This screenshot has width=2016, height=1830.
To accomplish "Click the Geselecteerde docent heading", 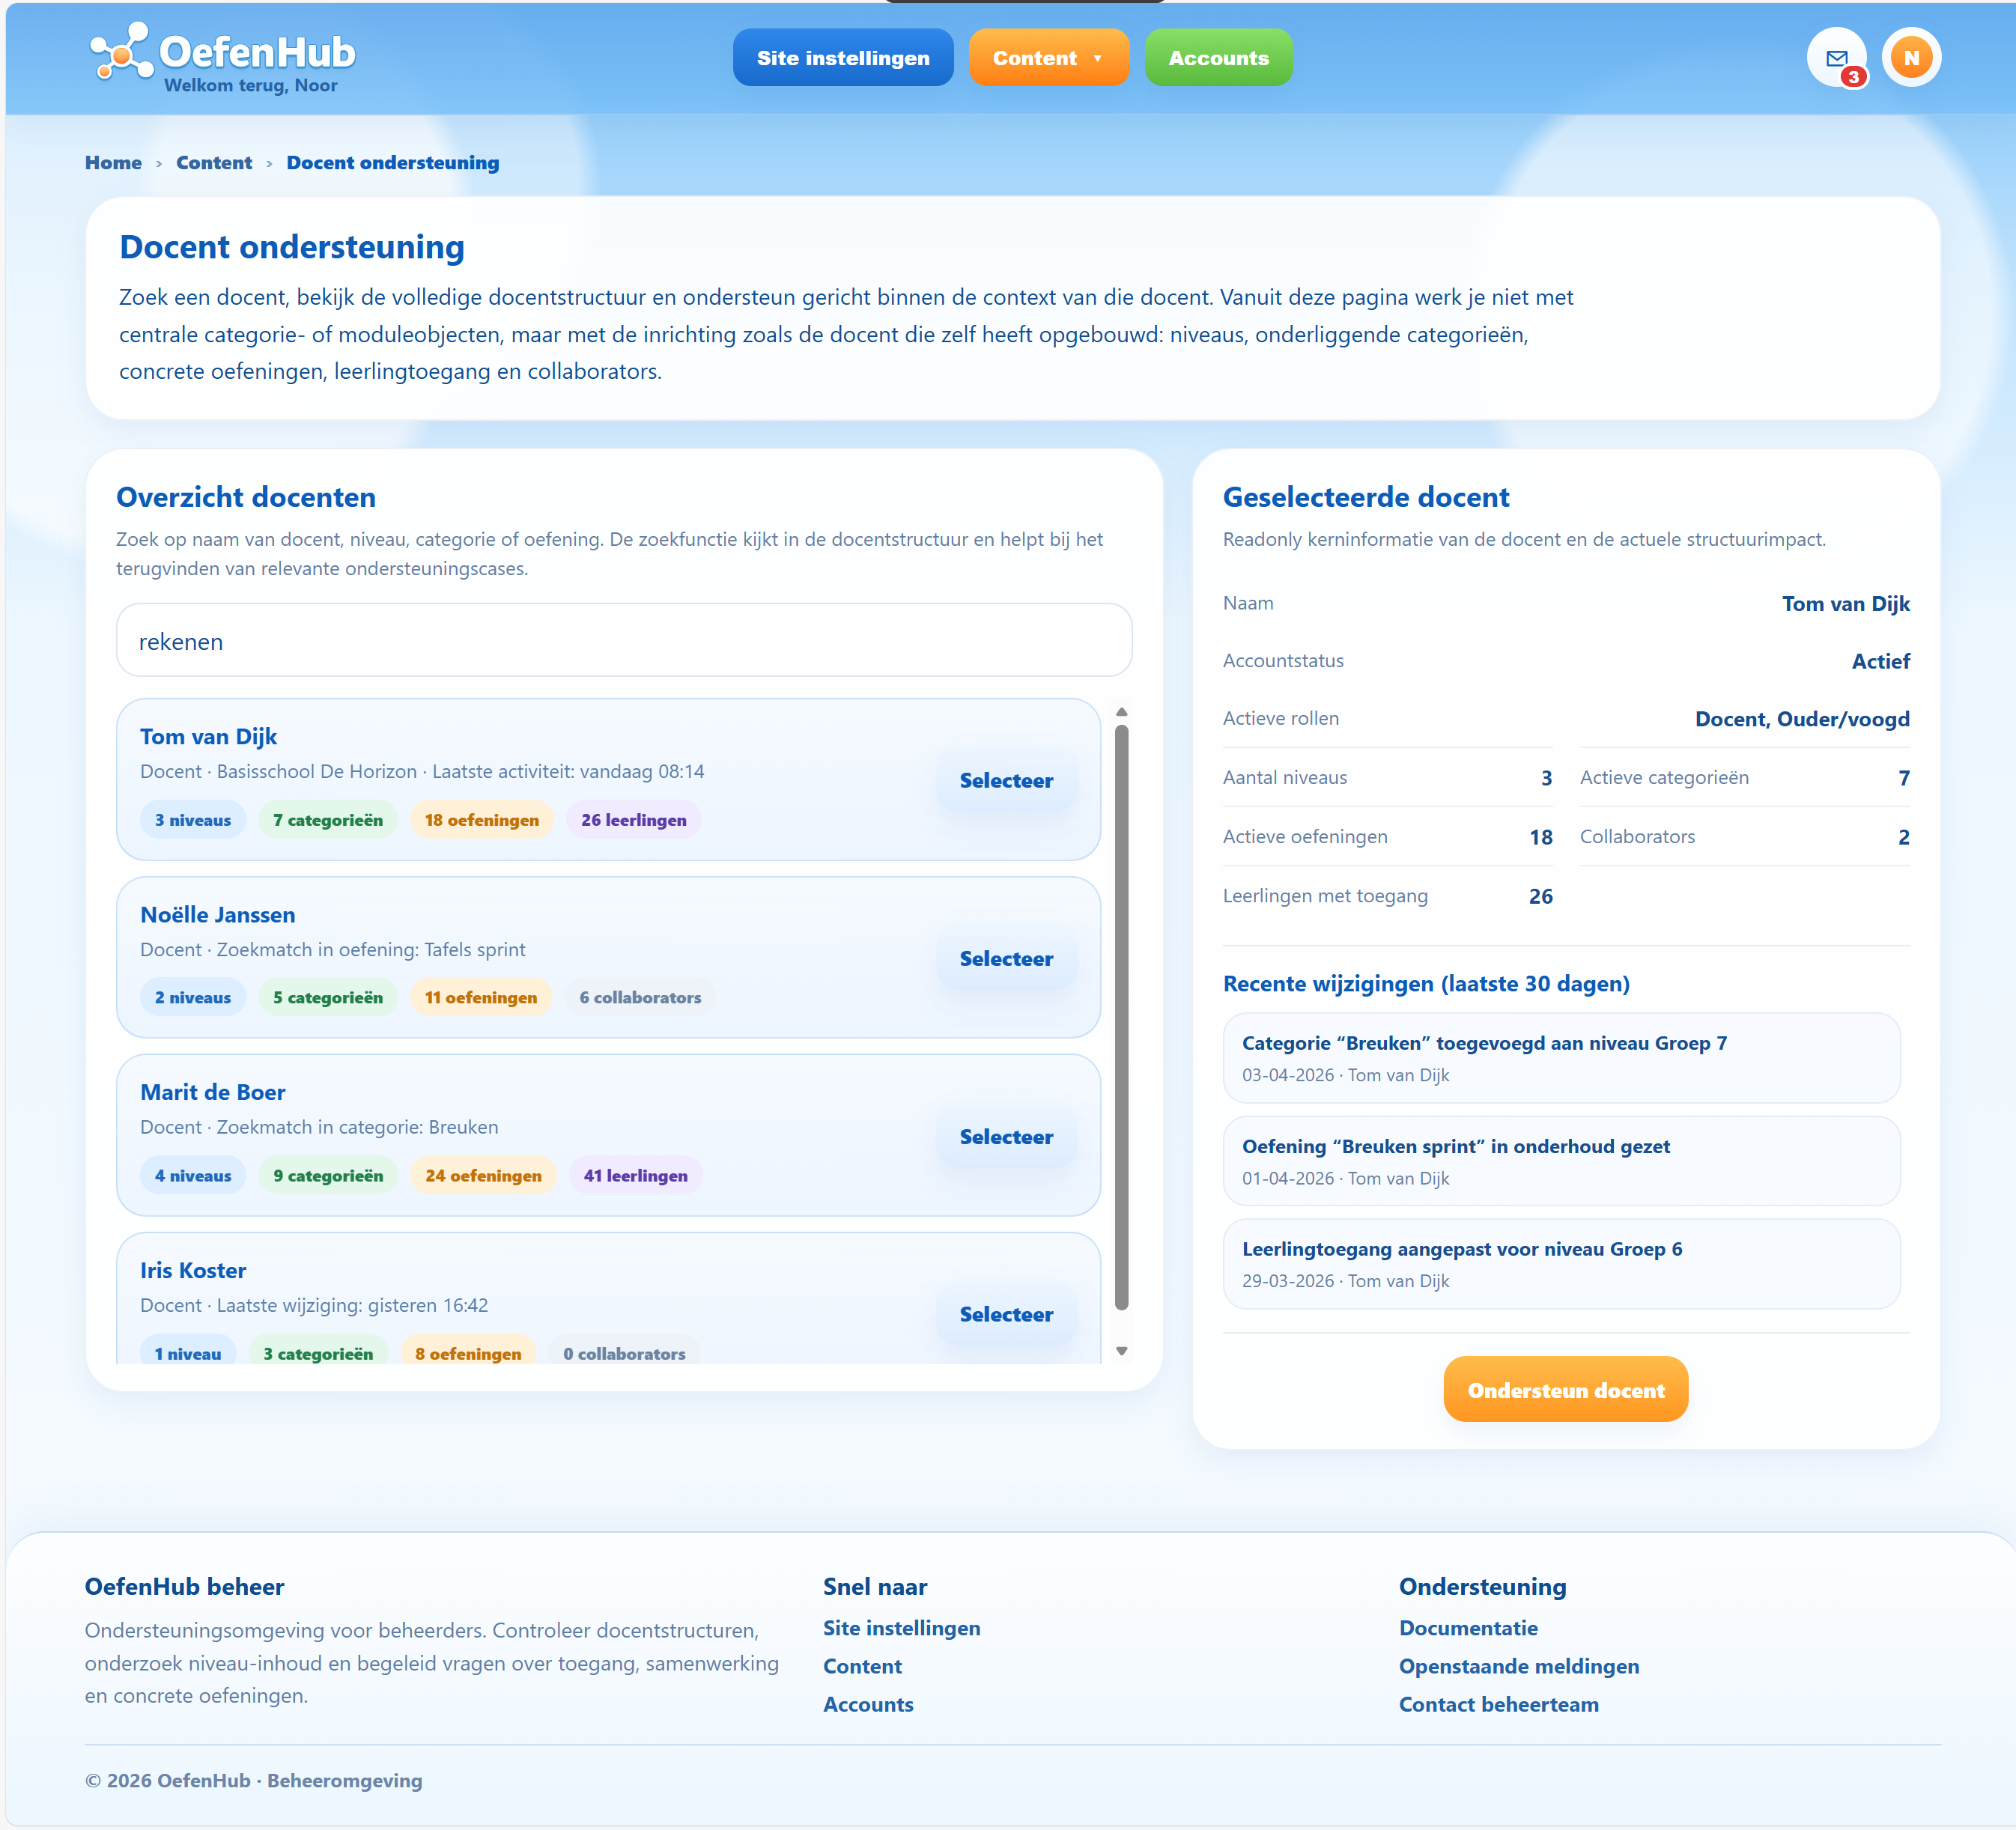I will (1366, 497).
